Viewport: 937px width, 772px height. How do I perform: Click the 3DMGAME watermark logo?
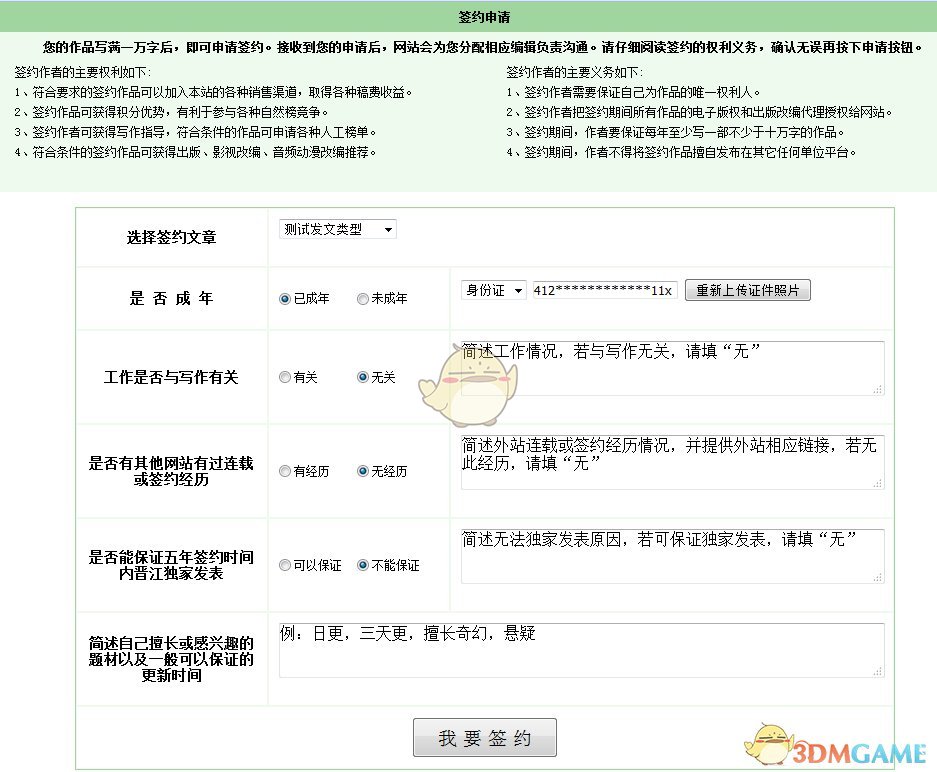point(838,746)
